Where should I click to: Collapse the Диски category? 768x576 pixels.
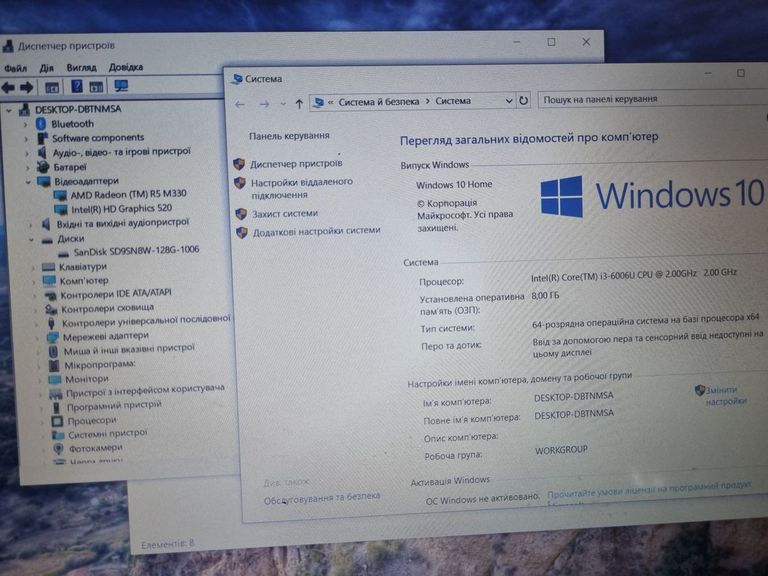[x=31, y=239]
